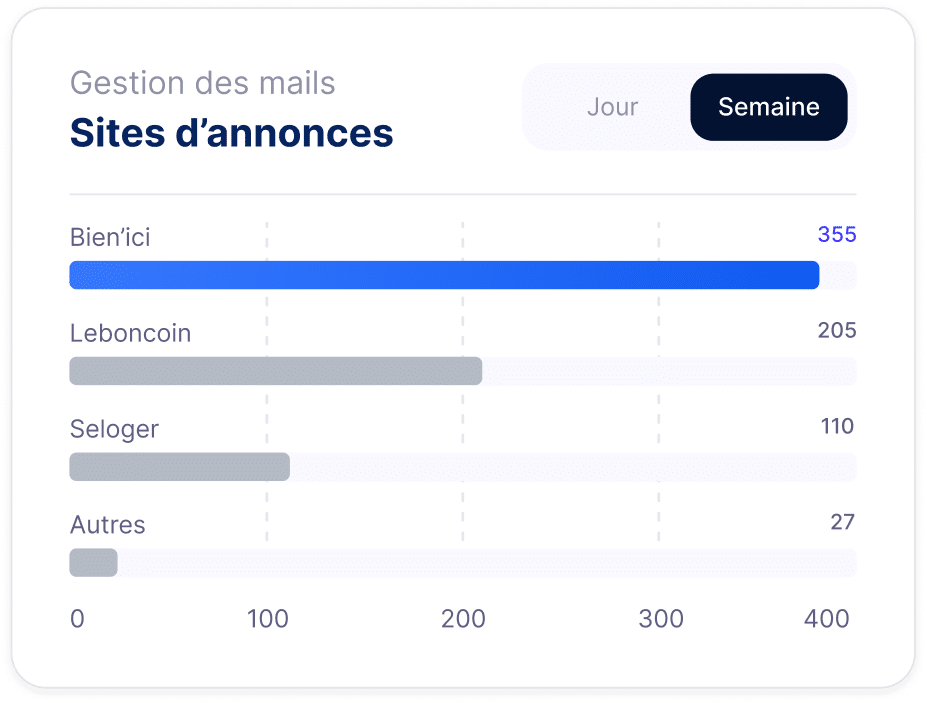Click the Sites d'annonces heading
The height and width of the screenshot is (703, 927).
[x=231, y=133]
